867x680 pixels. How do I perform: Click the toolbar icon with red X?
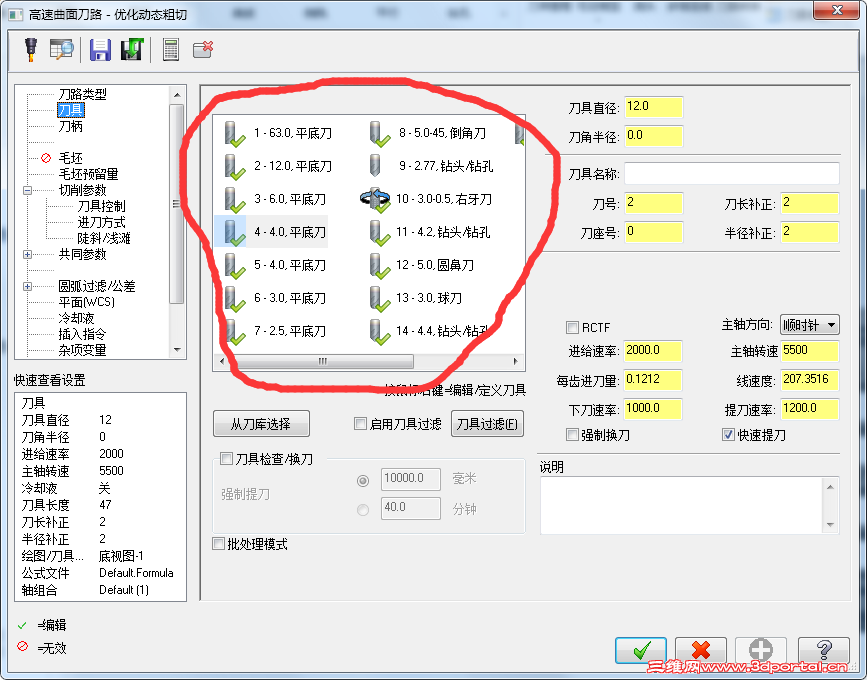point(203,49)
